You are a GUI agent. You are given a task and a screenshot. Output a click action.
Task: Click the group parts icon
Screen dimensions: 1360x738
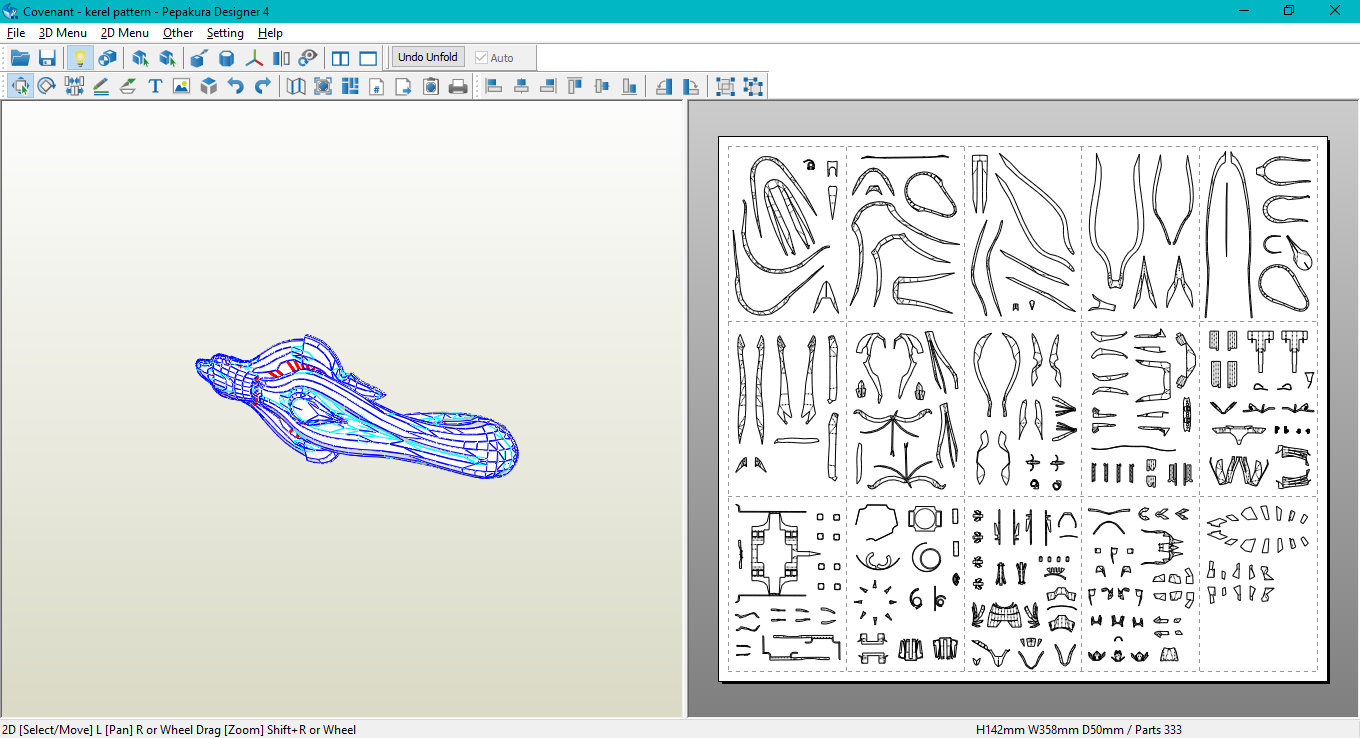click(x=726, y=86)
